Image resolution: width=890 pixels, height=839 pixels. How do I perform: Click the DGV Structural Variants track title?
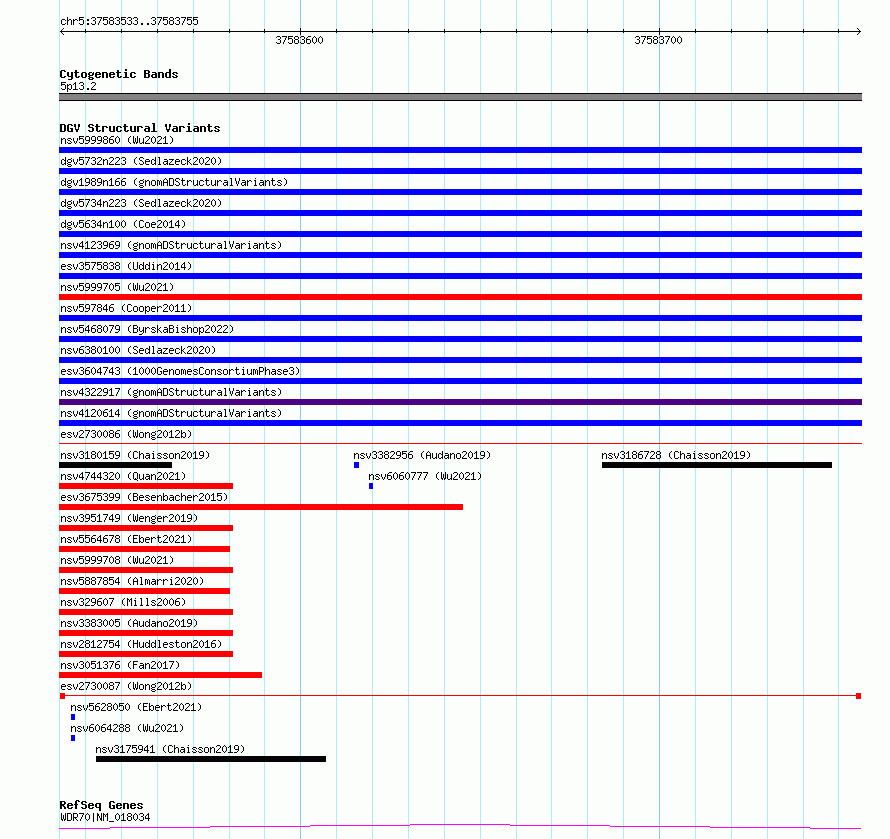tap(140, 128)
